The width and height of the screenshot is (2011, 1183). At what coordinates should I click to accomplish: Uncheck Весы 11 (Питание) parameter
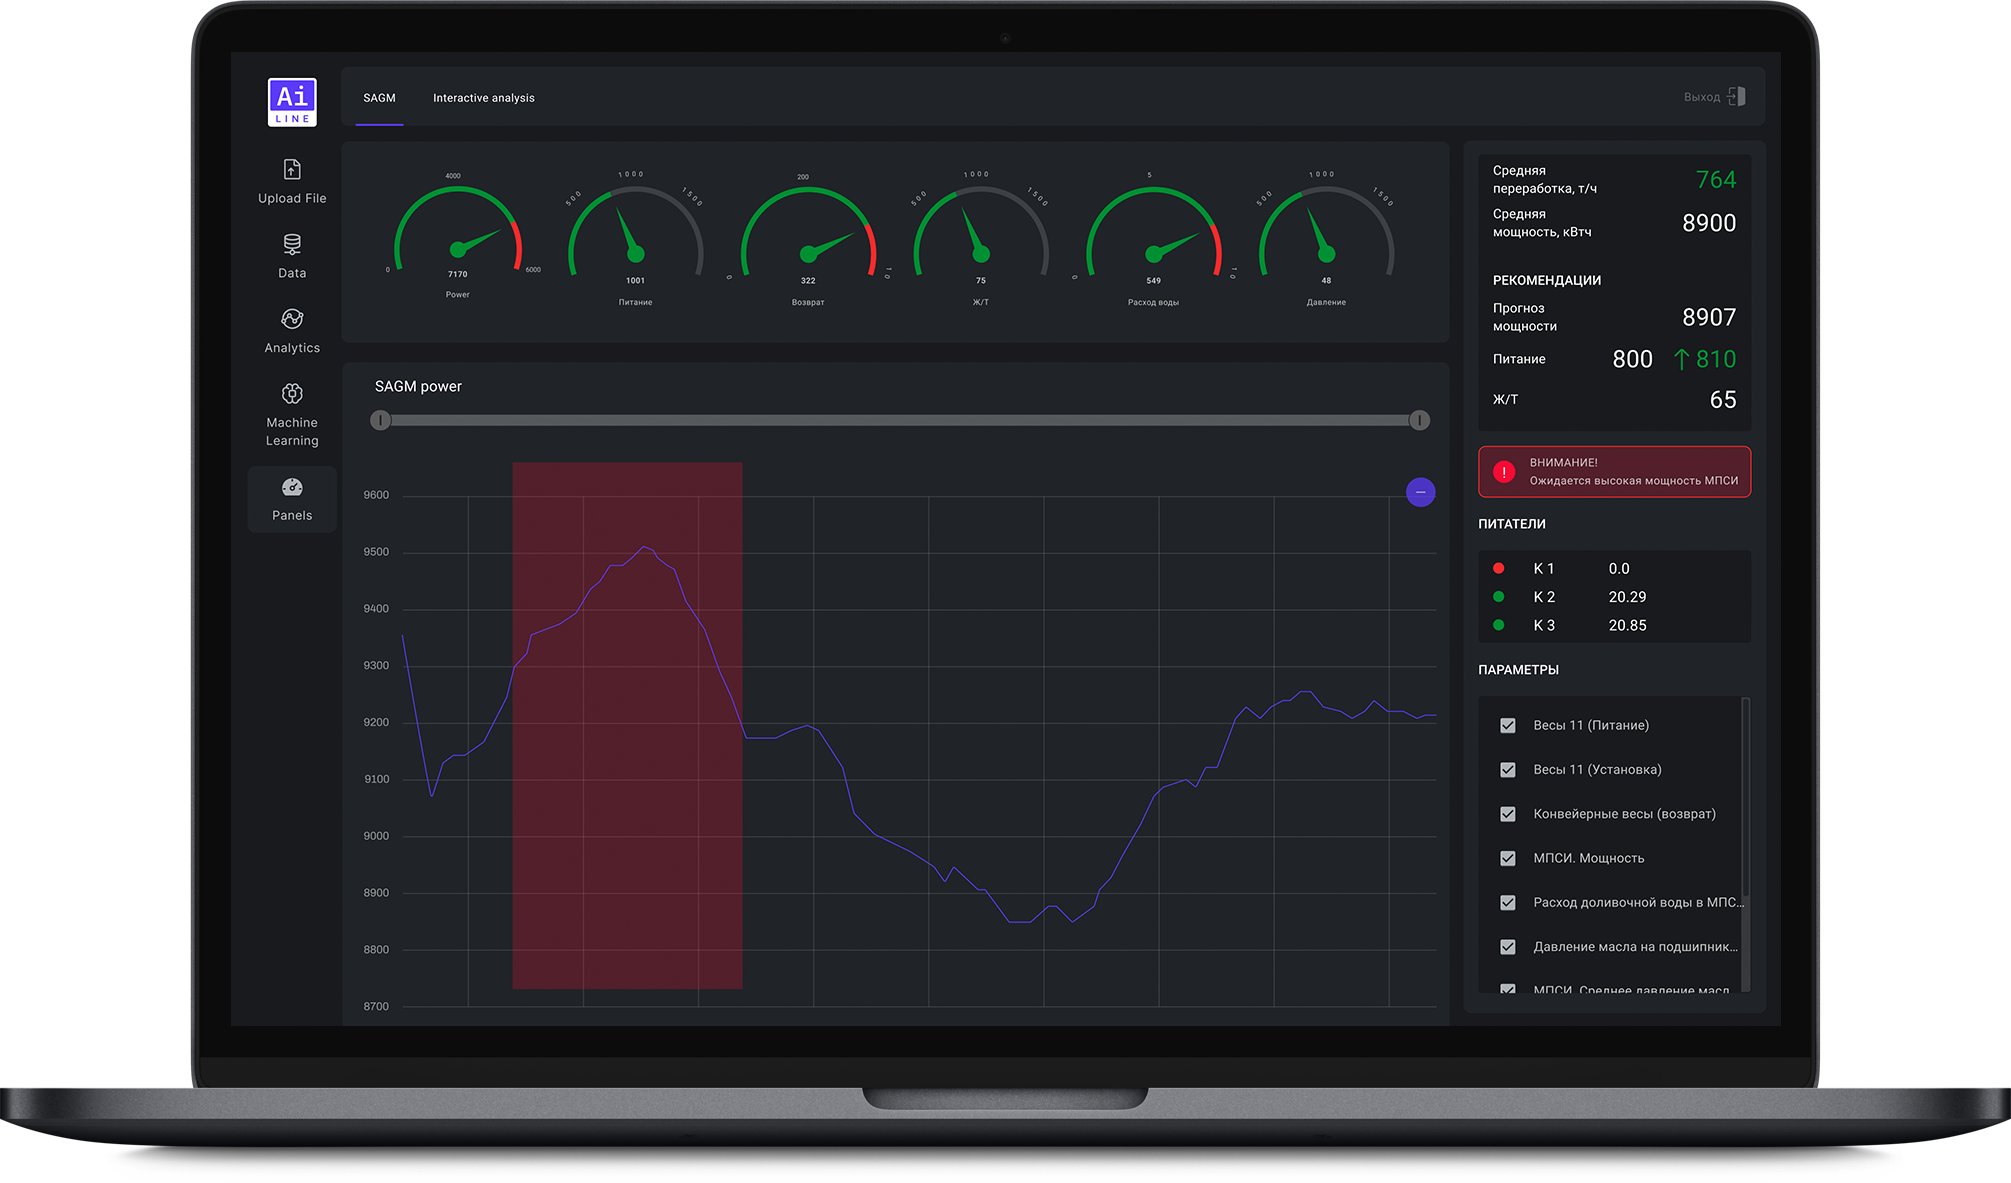(x=1508, y=726)
